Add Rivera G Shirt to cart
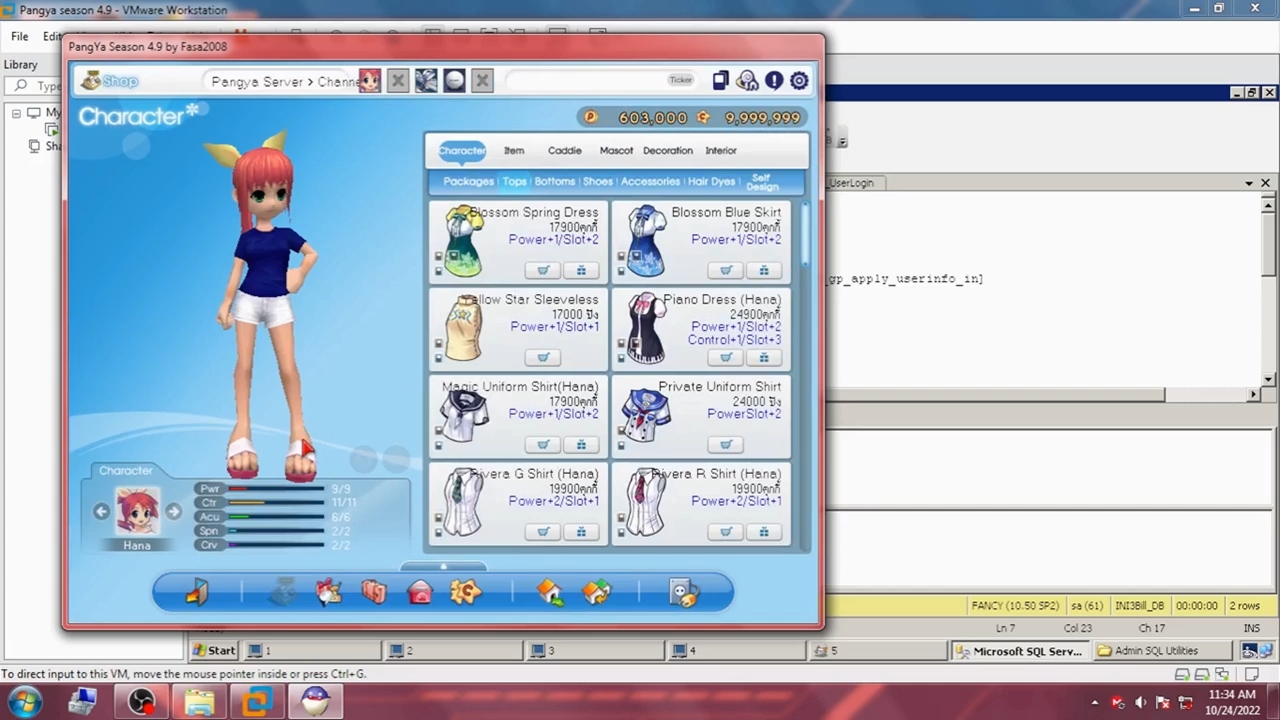Screen dimensions: 1280x720 [x=543, y=531]
